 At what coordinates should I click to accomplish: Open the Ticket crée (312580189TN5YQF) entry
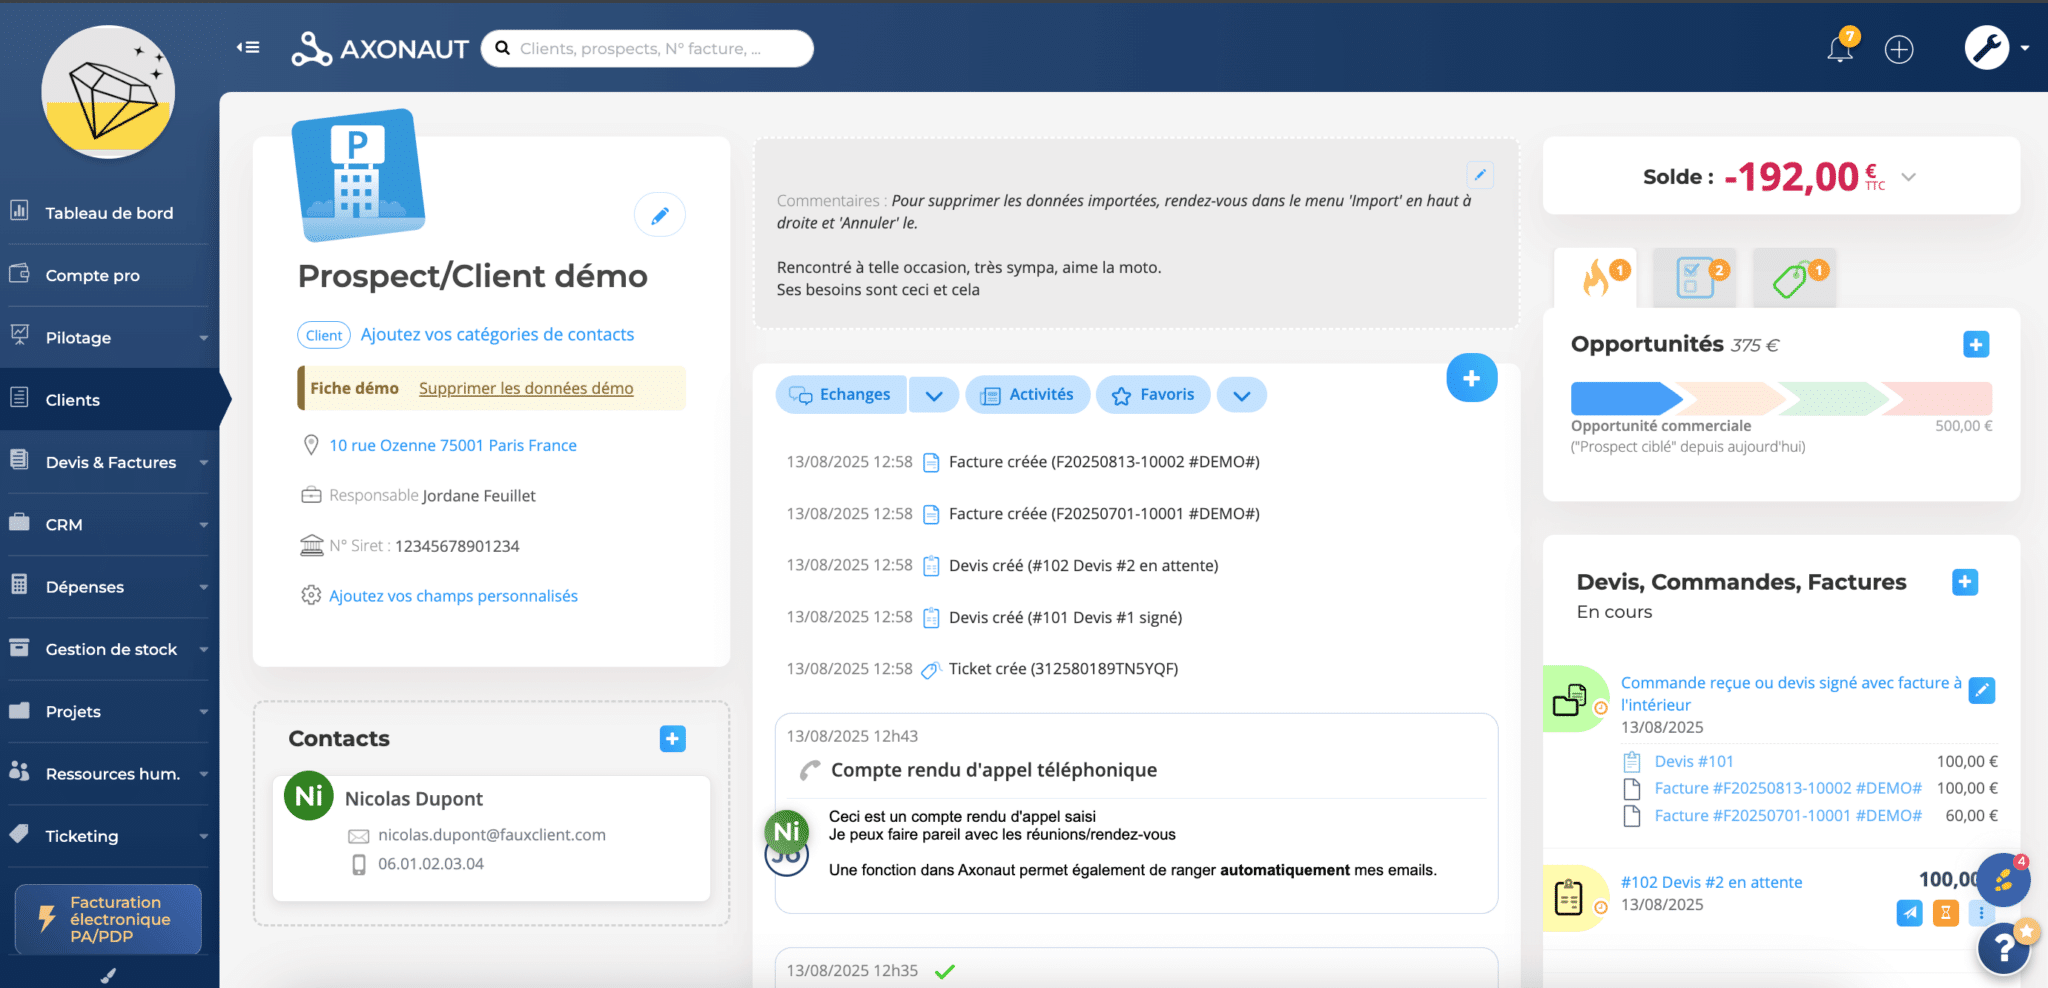point(1063,669)
